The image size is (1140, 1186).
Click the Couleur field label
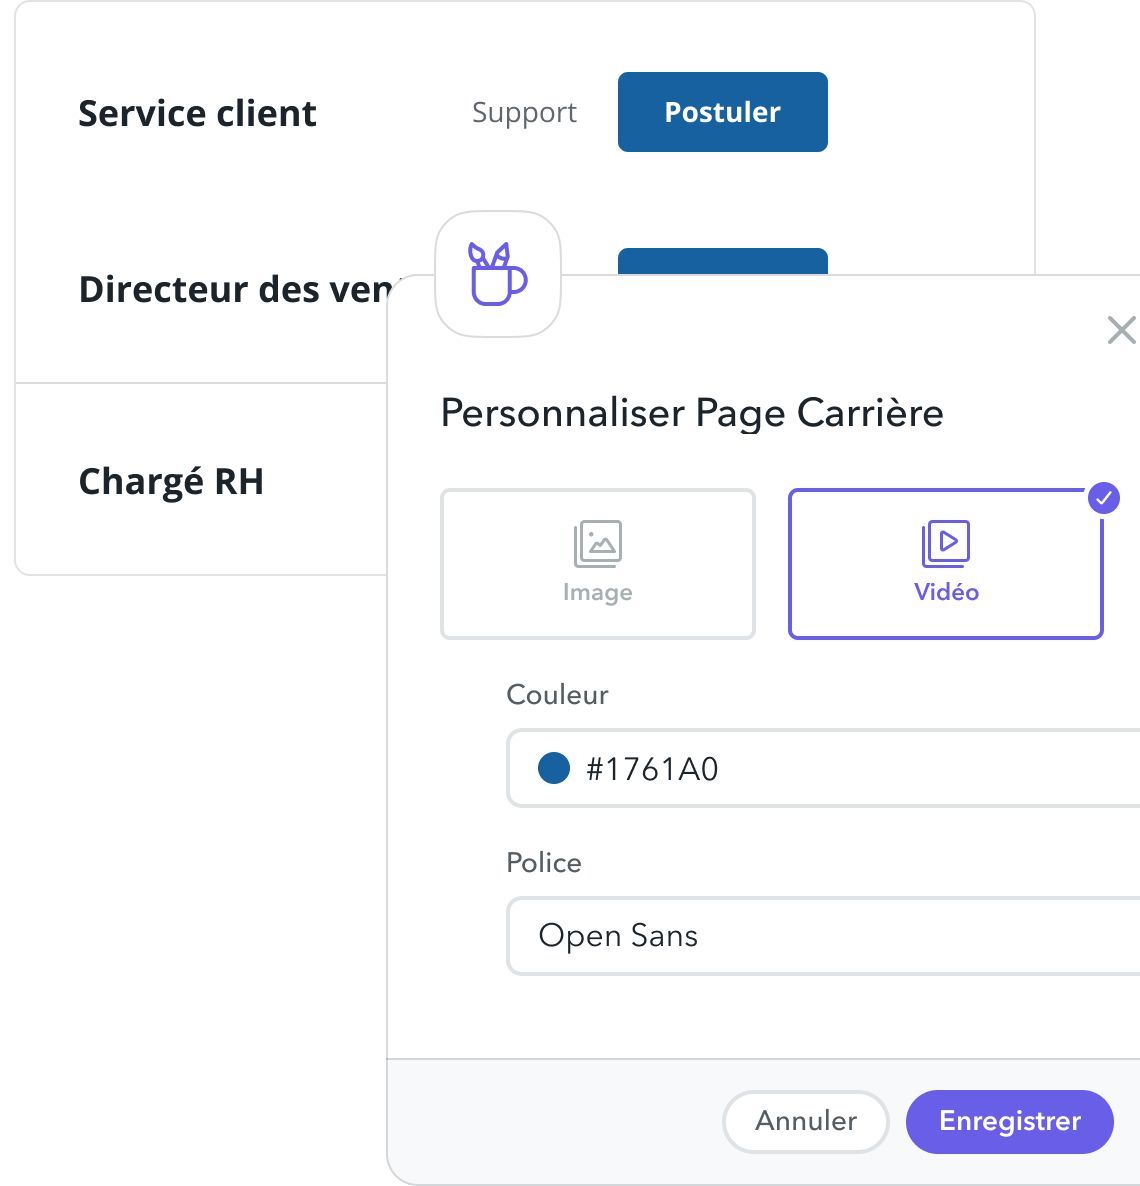click(557, 694)
